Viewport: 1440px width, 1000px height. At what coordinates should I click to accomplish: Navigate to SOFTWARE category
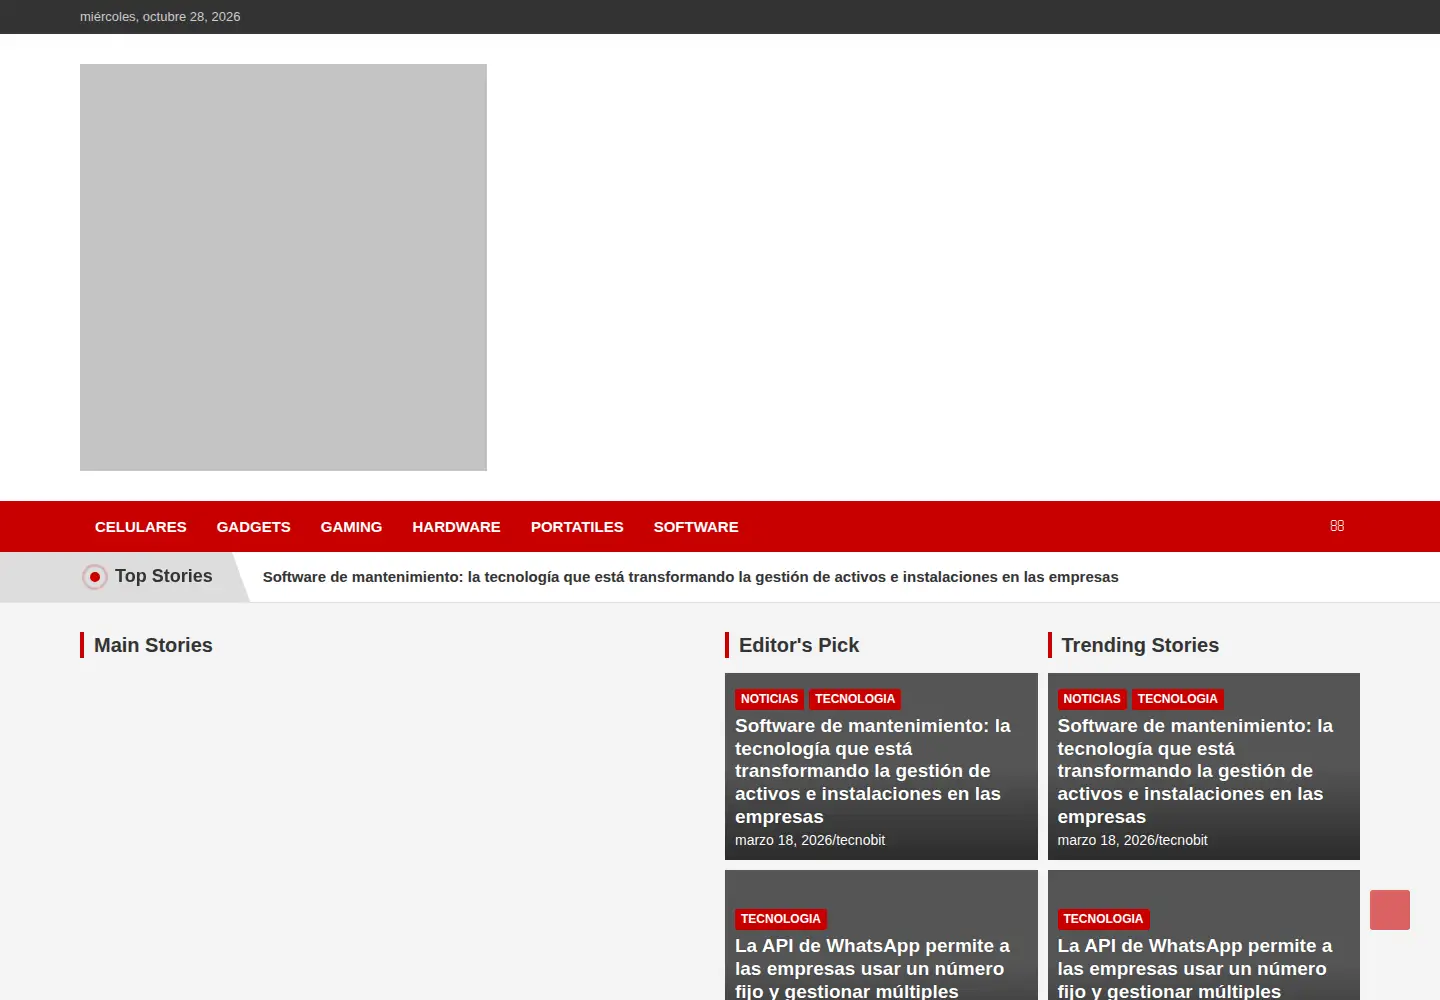(x=696, y=527)
